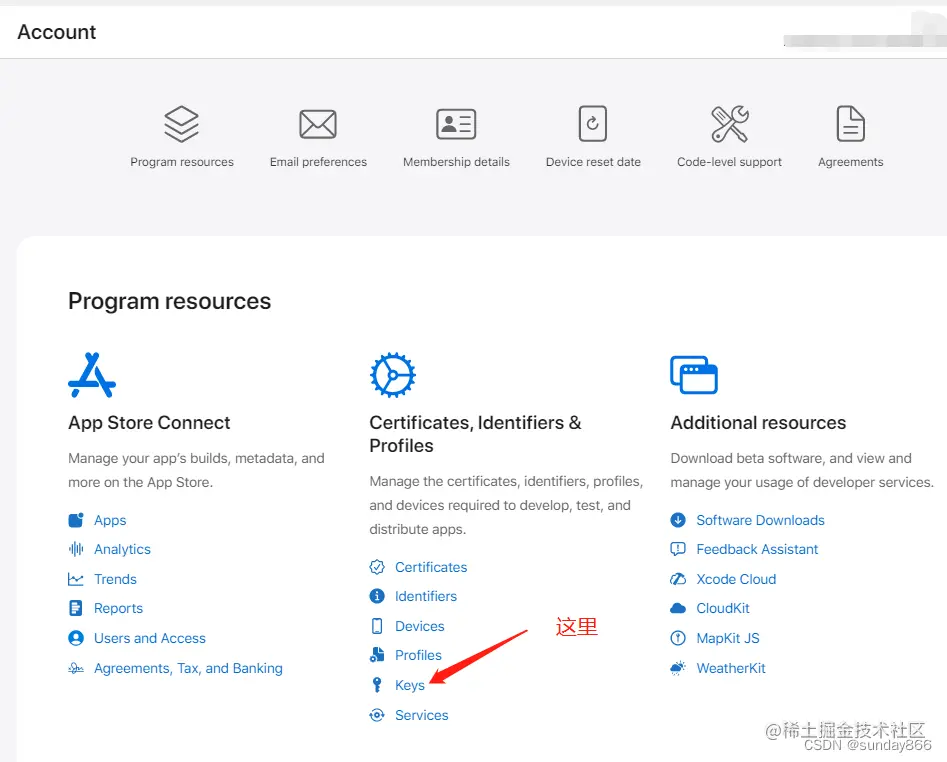Click the Users and Access person icon
This screenshot has height=762, width=947.
[x=75, y=638]
